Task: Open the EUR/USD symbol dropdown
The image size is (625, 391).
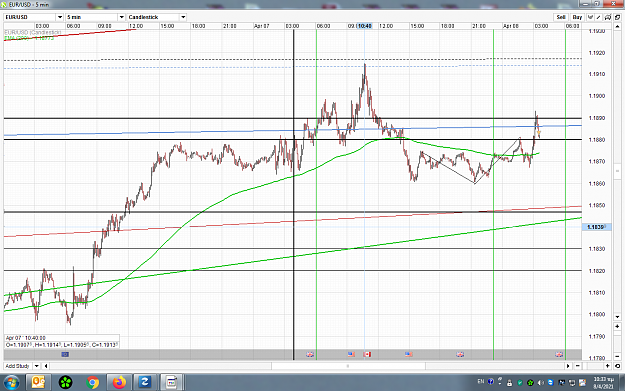Action: click(60, 17)
